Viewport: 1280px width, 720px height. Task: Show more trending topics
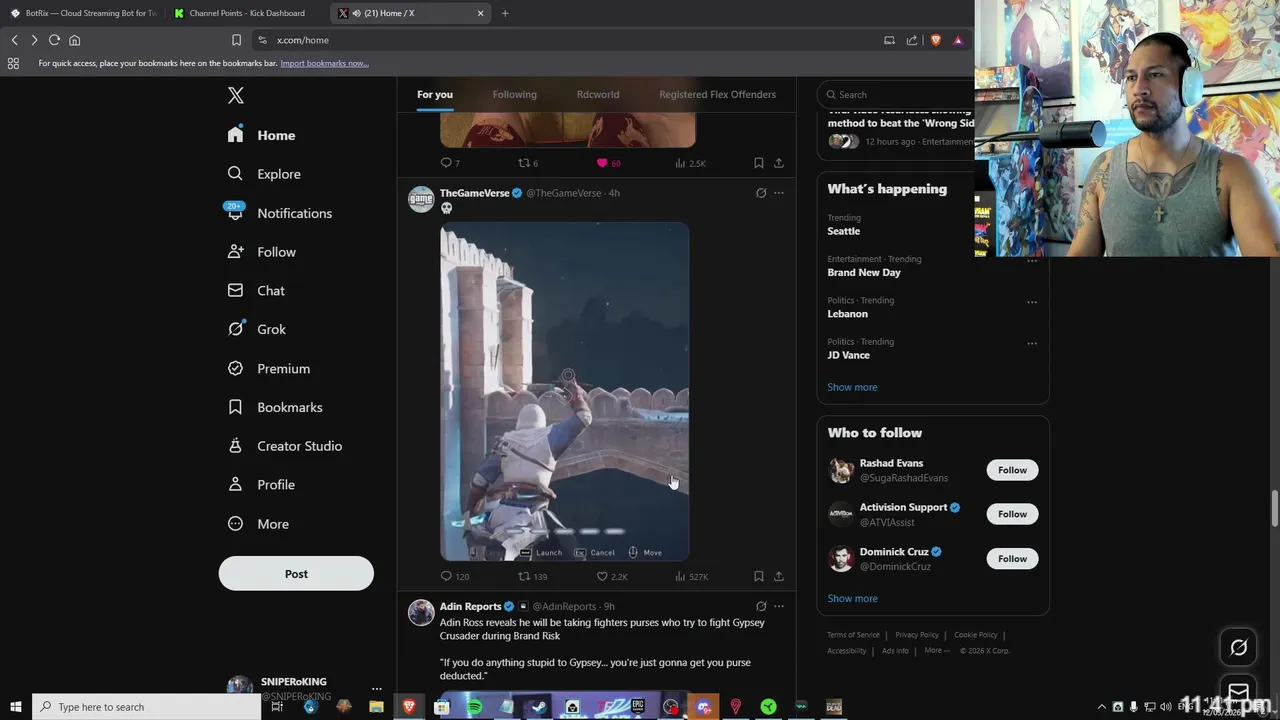click(x=852, y=387)
